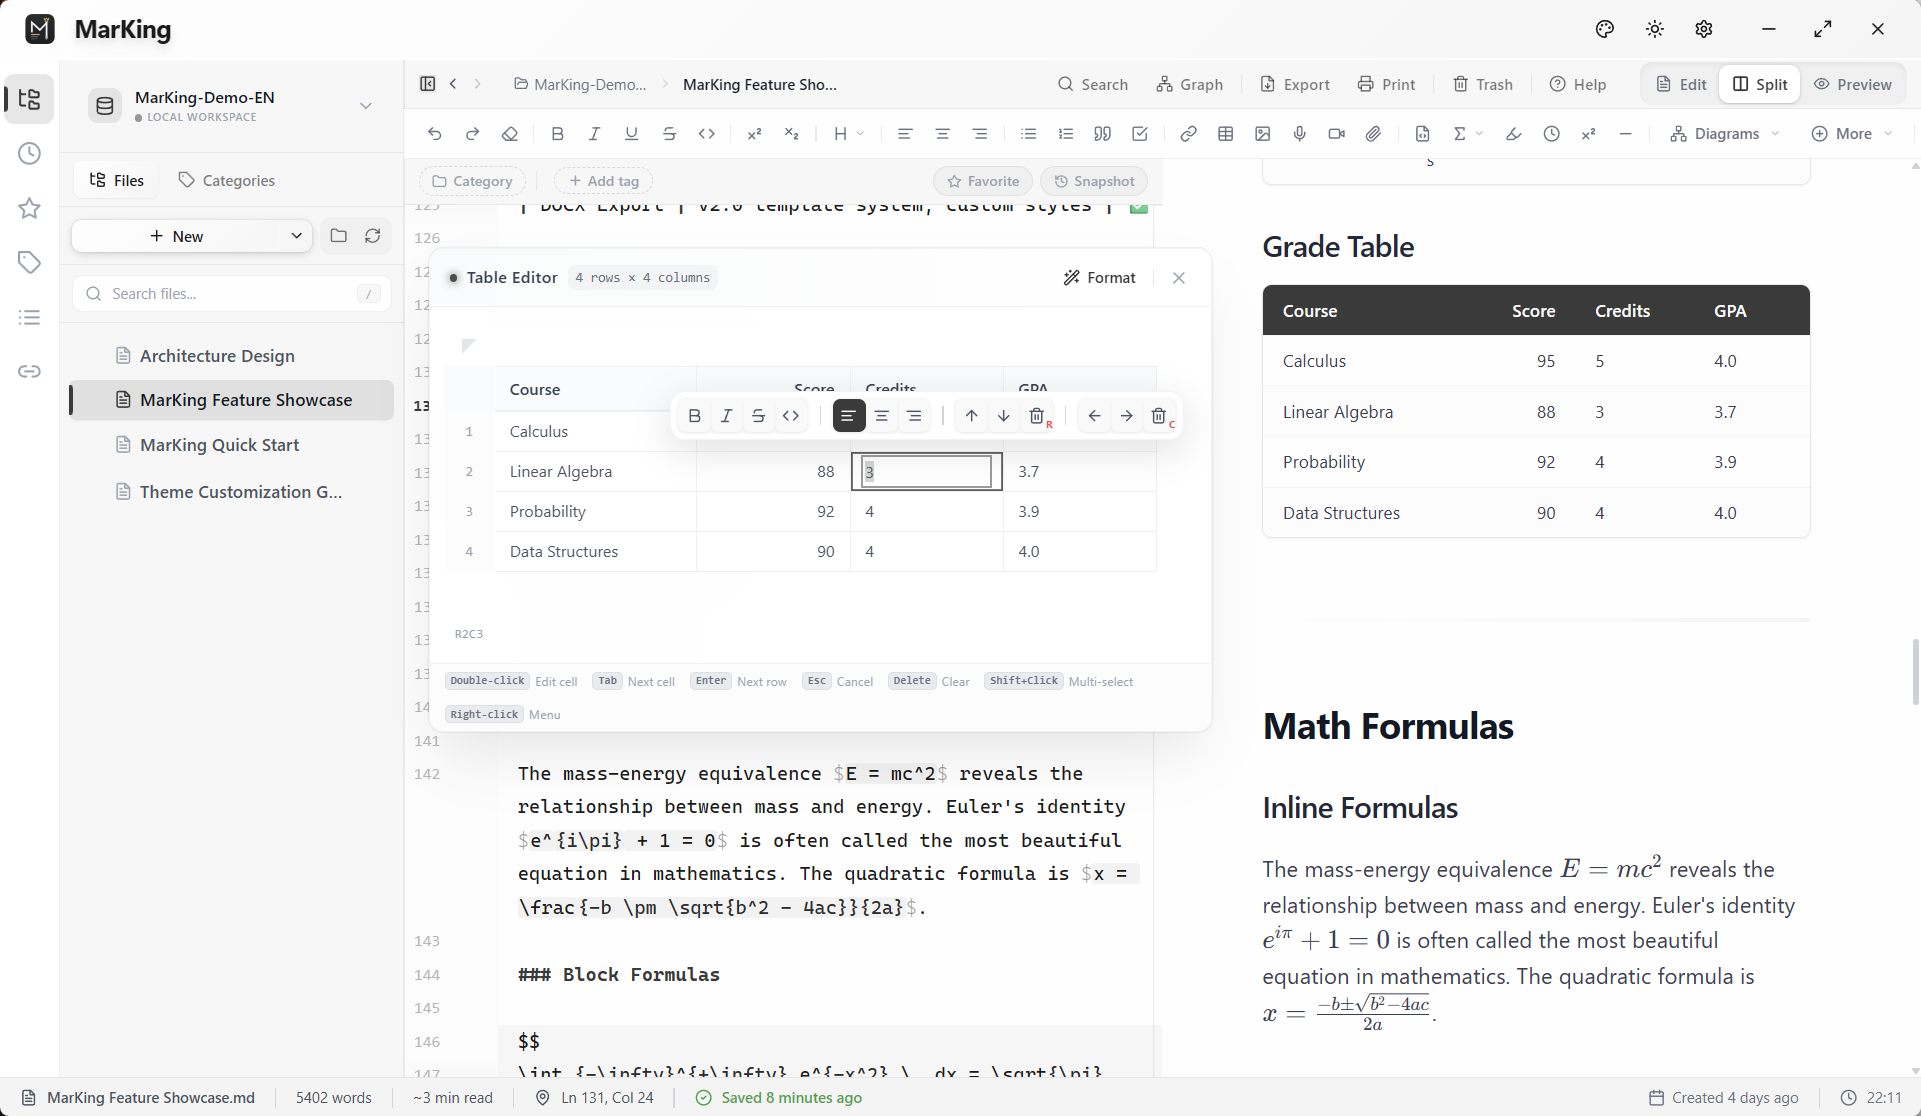
Task: Close the Table Editor panel
Action: [1179, 278]
